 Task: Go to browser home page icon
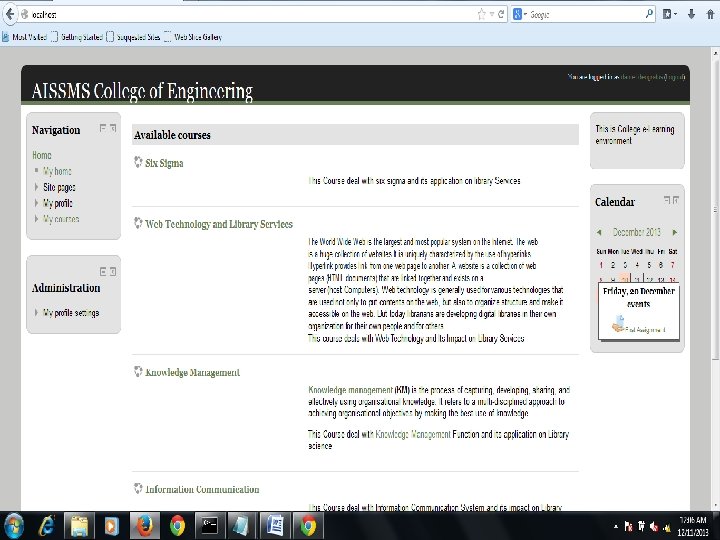click(710, 14)
